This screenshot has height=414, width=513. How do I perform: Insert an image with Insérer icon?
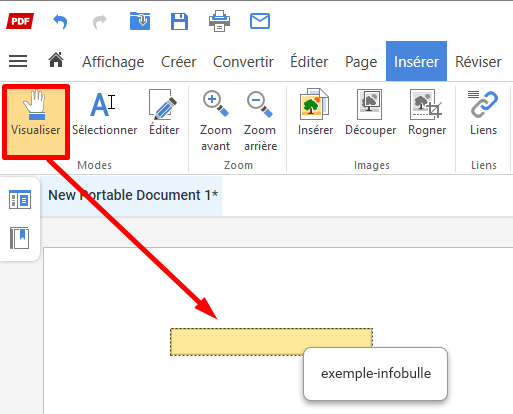click(x=315, y=113)
